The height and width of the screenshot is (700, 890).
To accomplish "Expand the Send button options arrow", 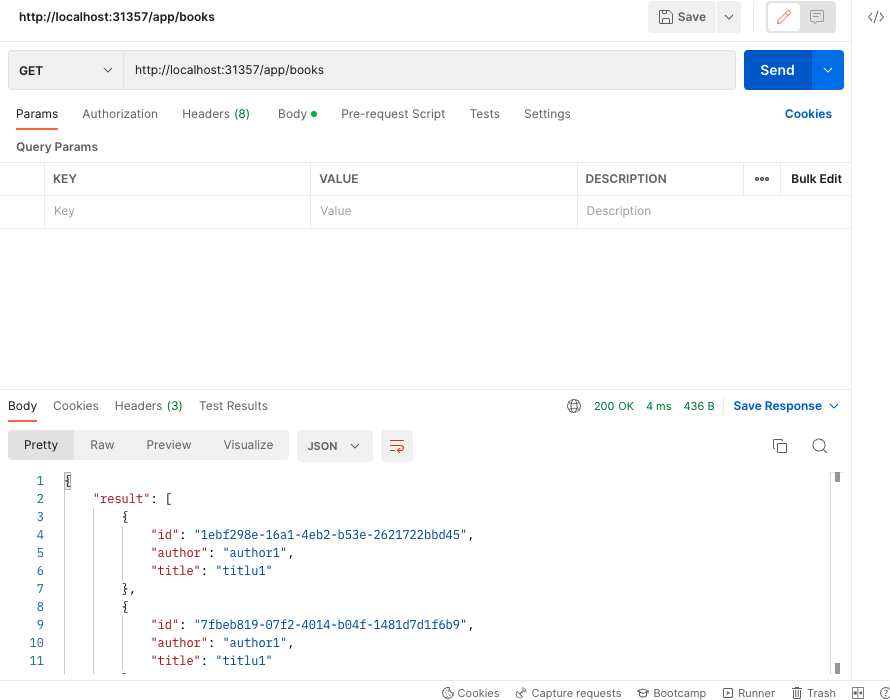I will coord(827,70).
